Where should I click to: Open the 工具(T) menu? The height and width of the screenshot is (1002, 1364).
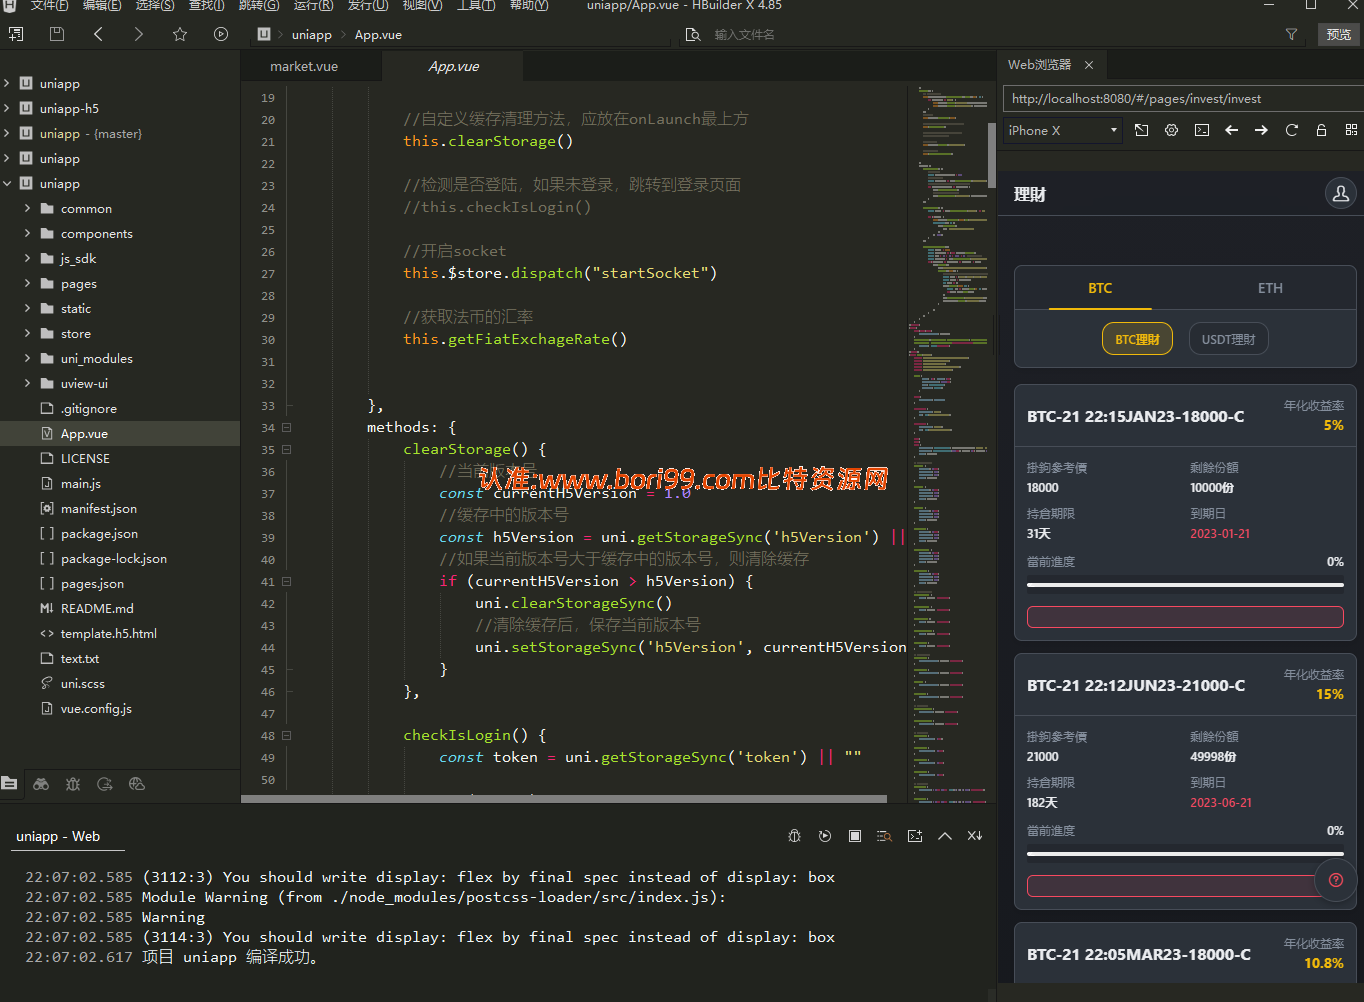click(x=475, y=5)
